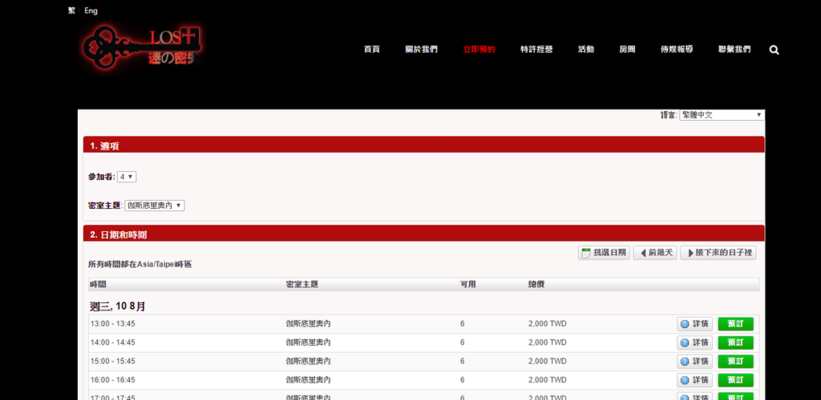Switch site language to 繁 Traditional Chinese

point(71,10)
